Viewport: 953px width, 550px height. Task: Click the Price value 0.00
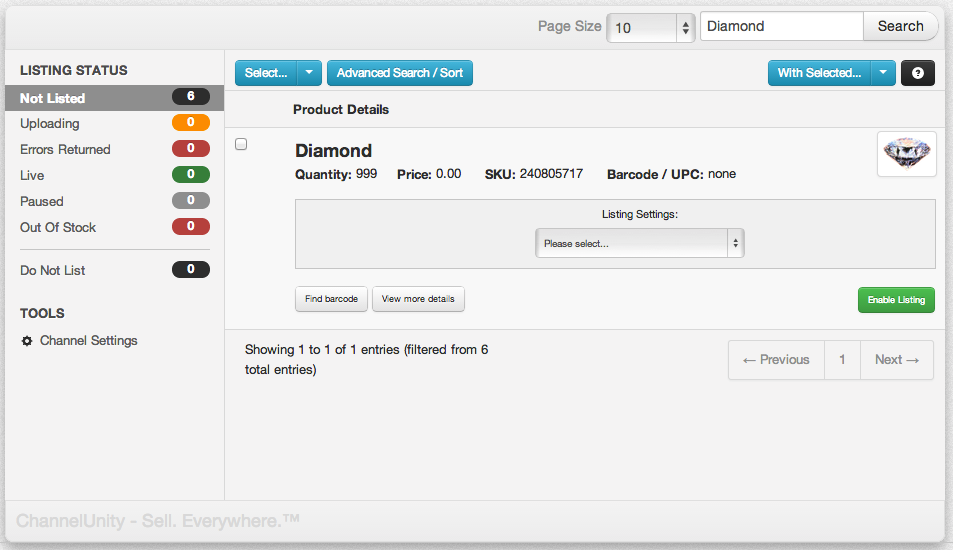[x=449, y=174]
